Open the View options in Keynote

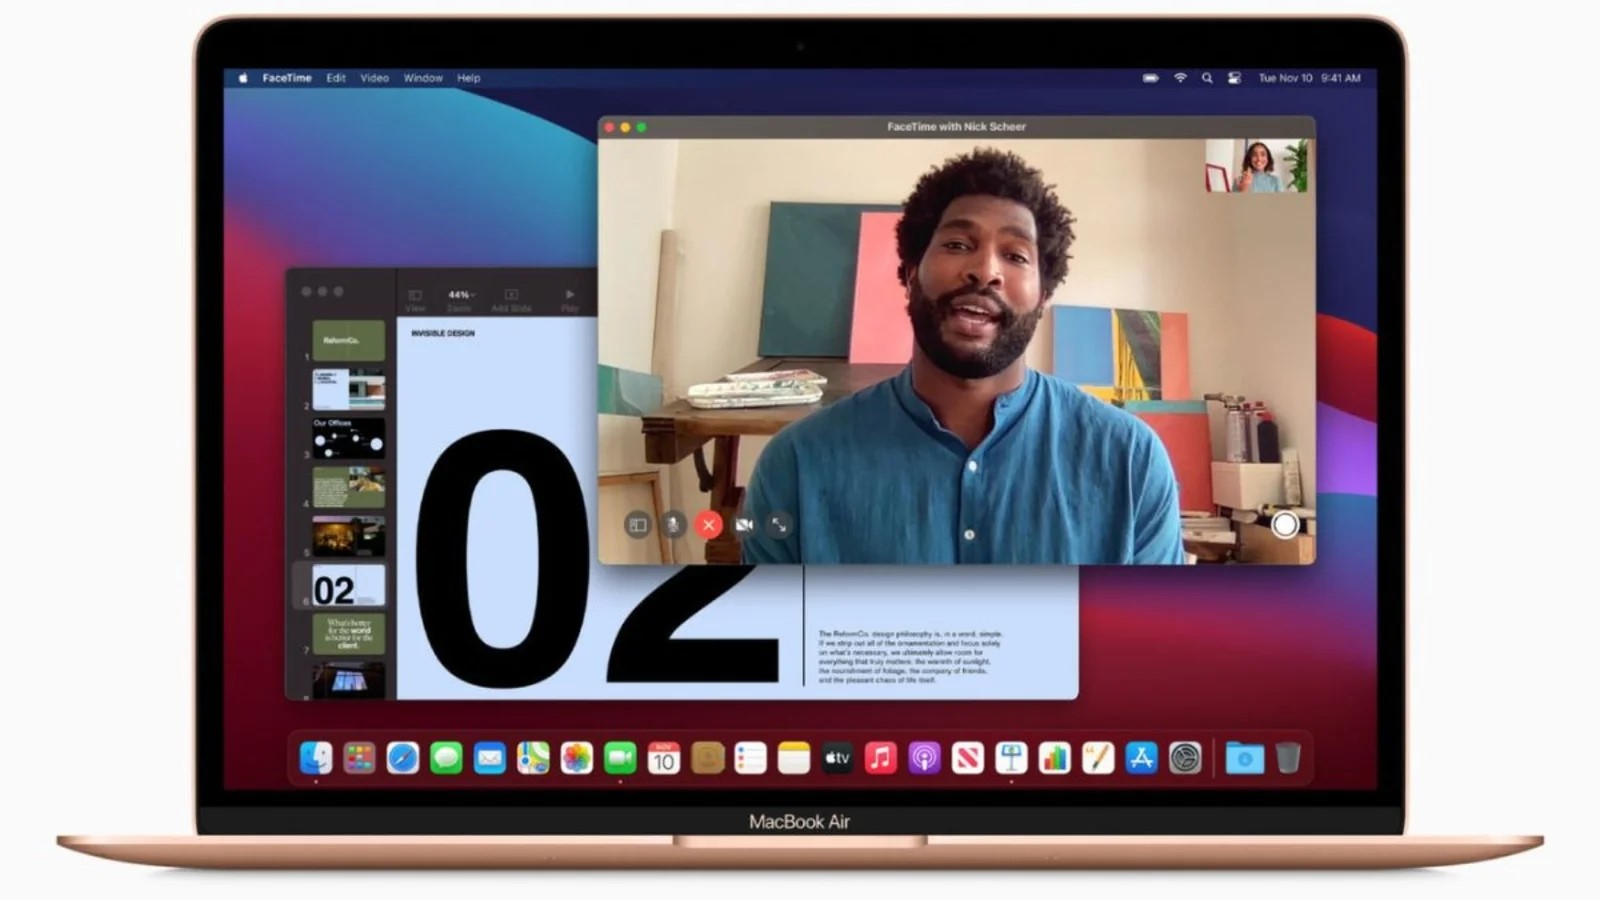click(416, 296)
